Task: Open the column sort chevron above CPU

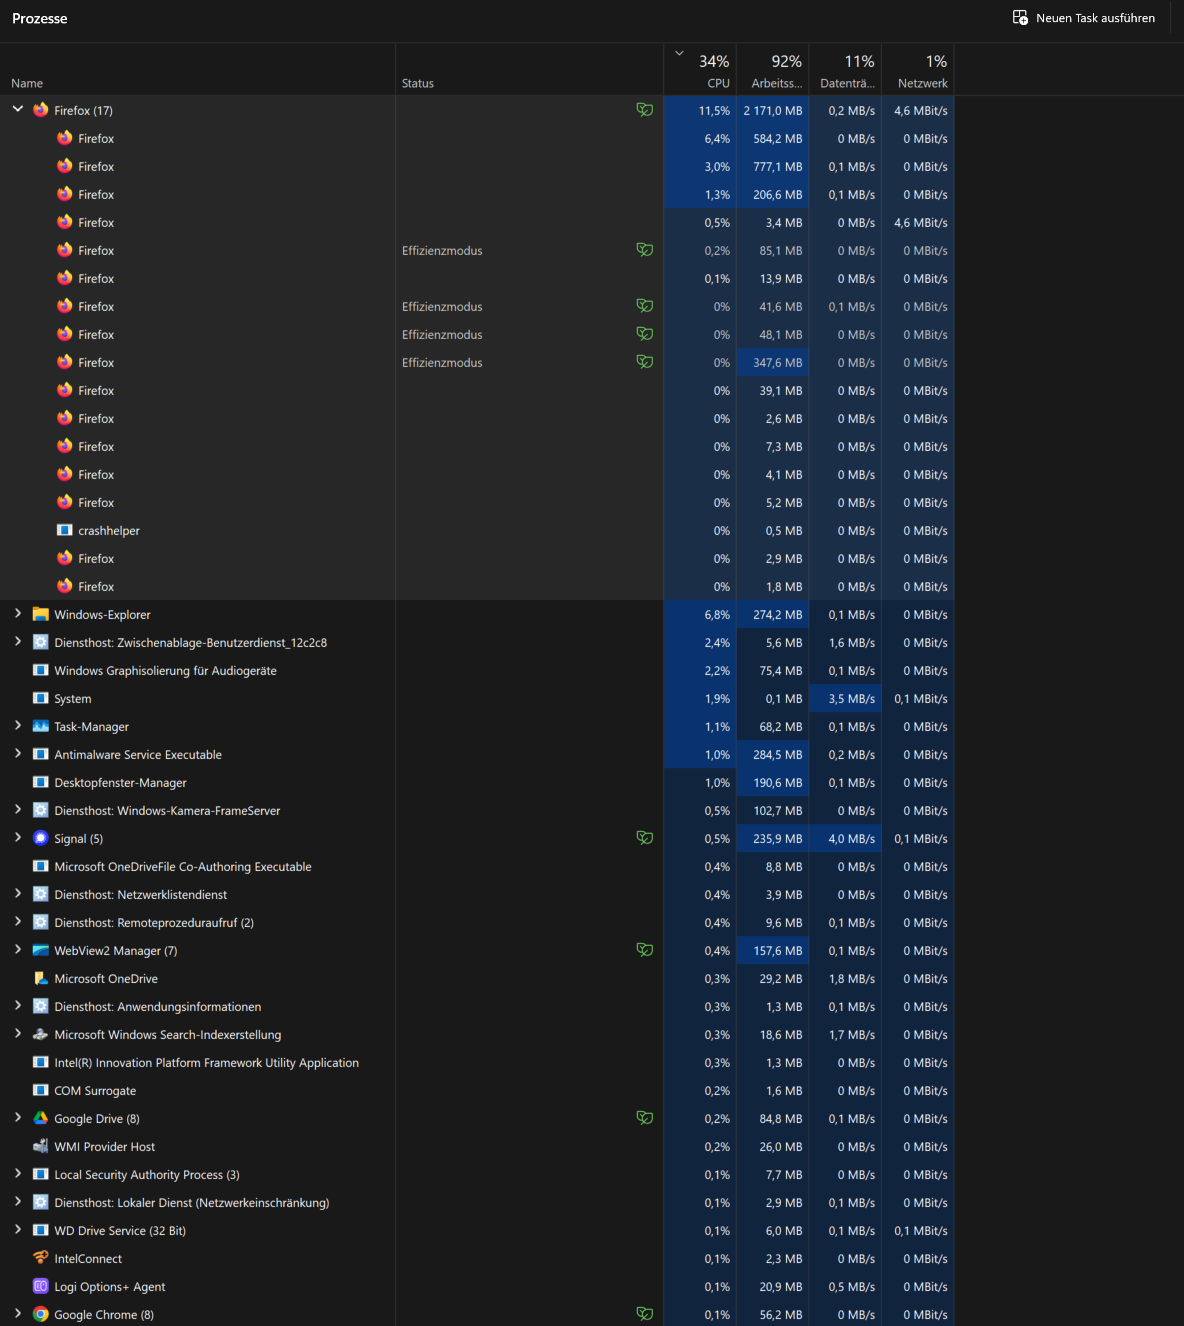Action: click(x=679, y=54)
